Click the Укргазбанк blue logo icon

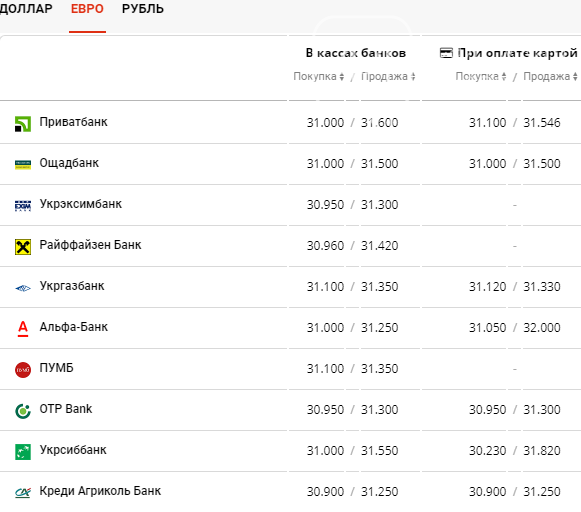point(23,288)
